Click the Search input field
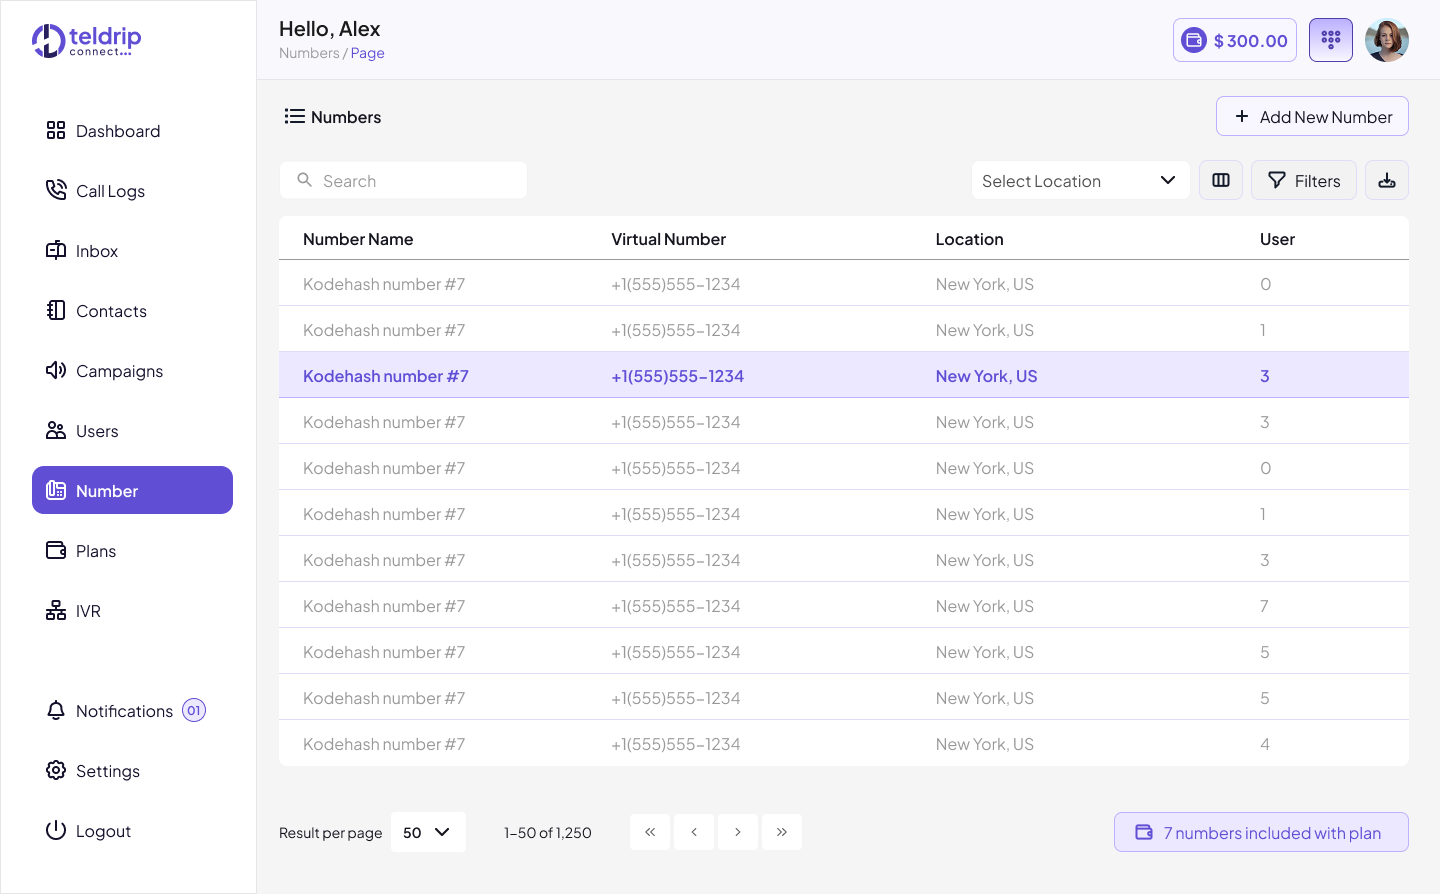This screenshot has height=894, width=1440. (404, 181)
